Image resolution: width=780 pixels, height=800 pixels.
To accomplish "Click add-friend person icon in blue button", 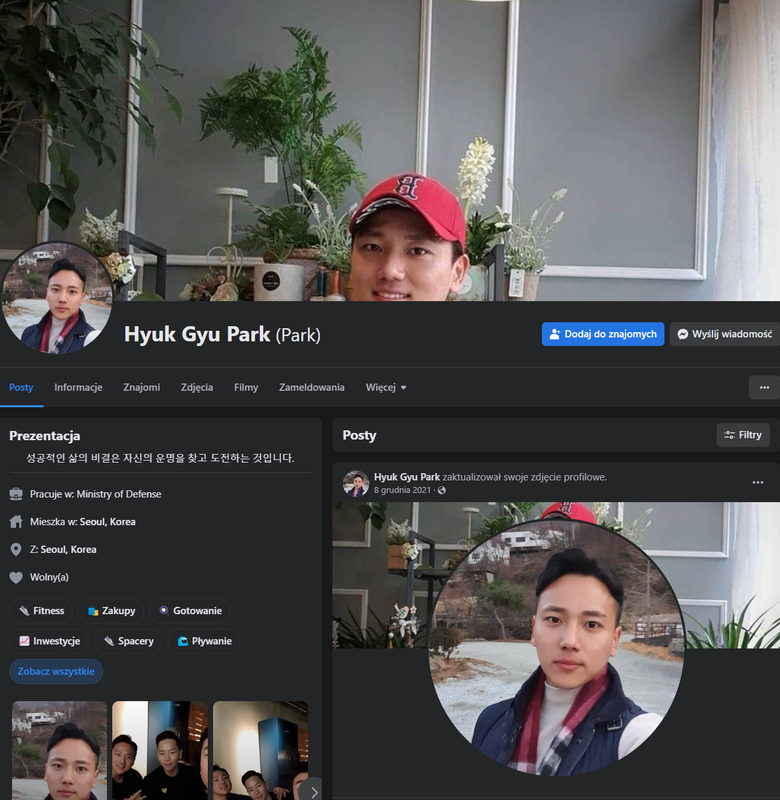I will 555,334.
